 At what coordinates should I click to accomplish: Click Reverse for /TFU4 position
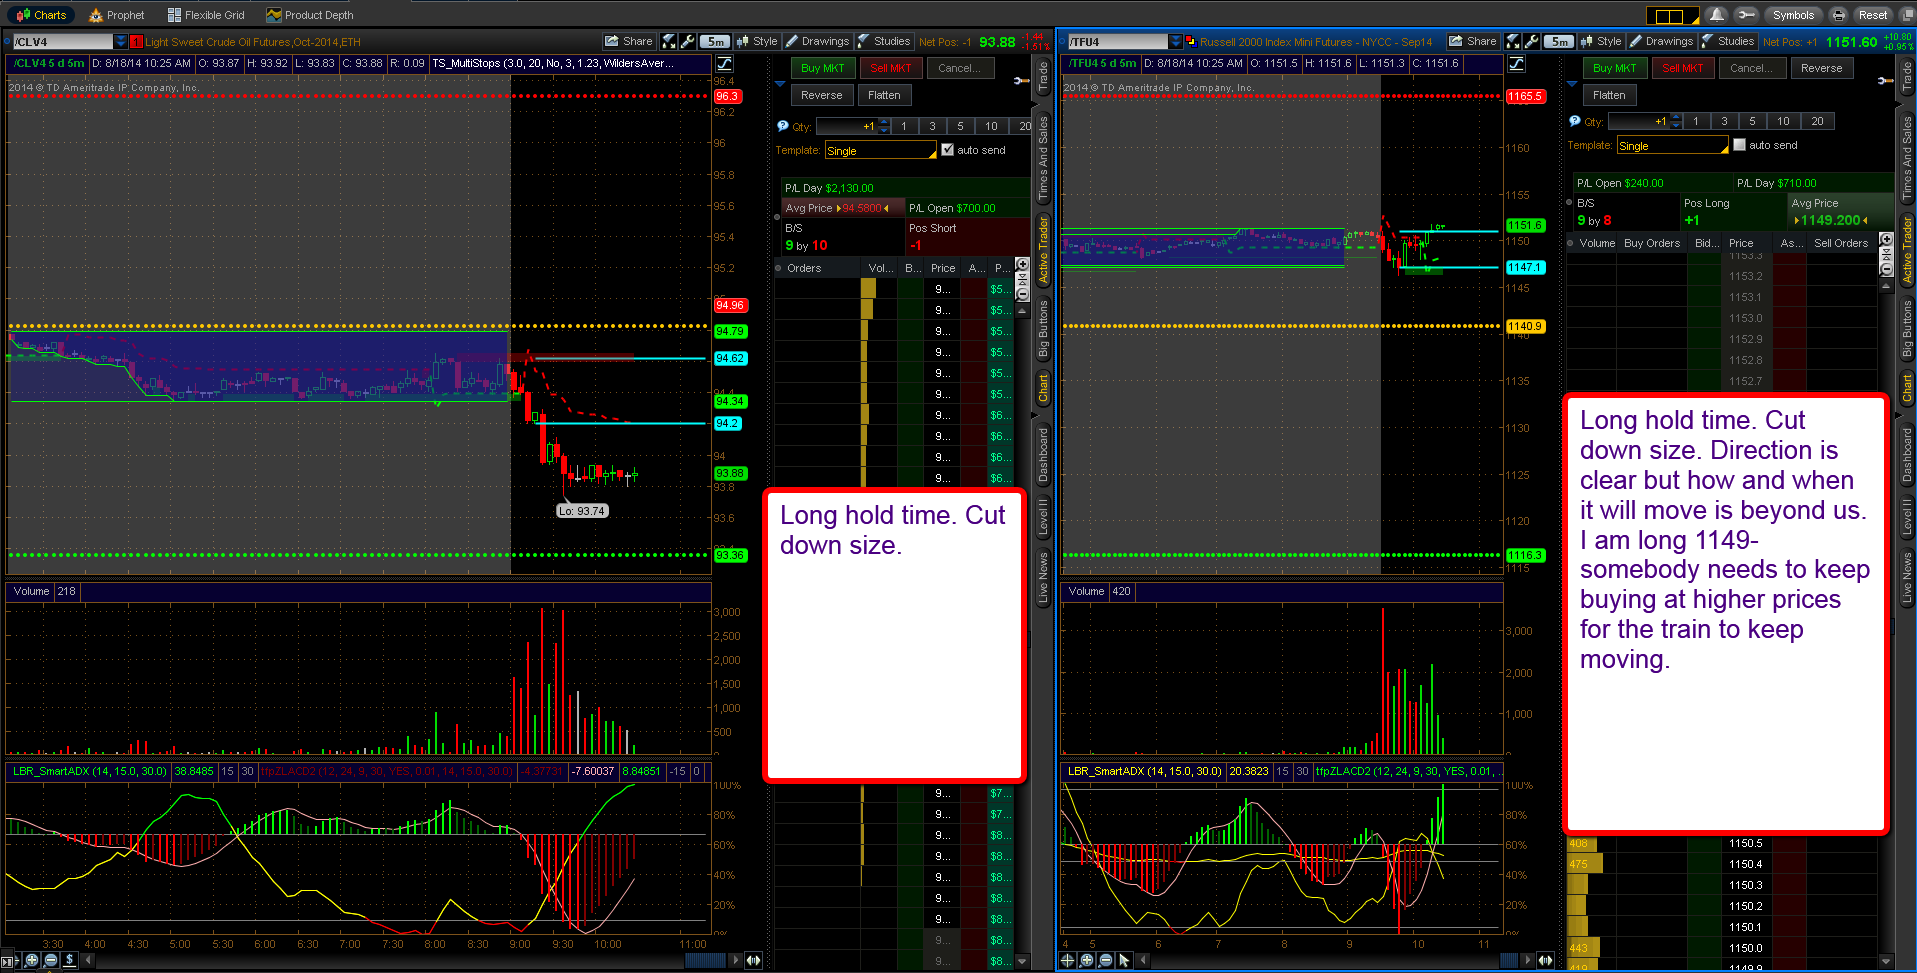1821,68
